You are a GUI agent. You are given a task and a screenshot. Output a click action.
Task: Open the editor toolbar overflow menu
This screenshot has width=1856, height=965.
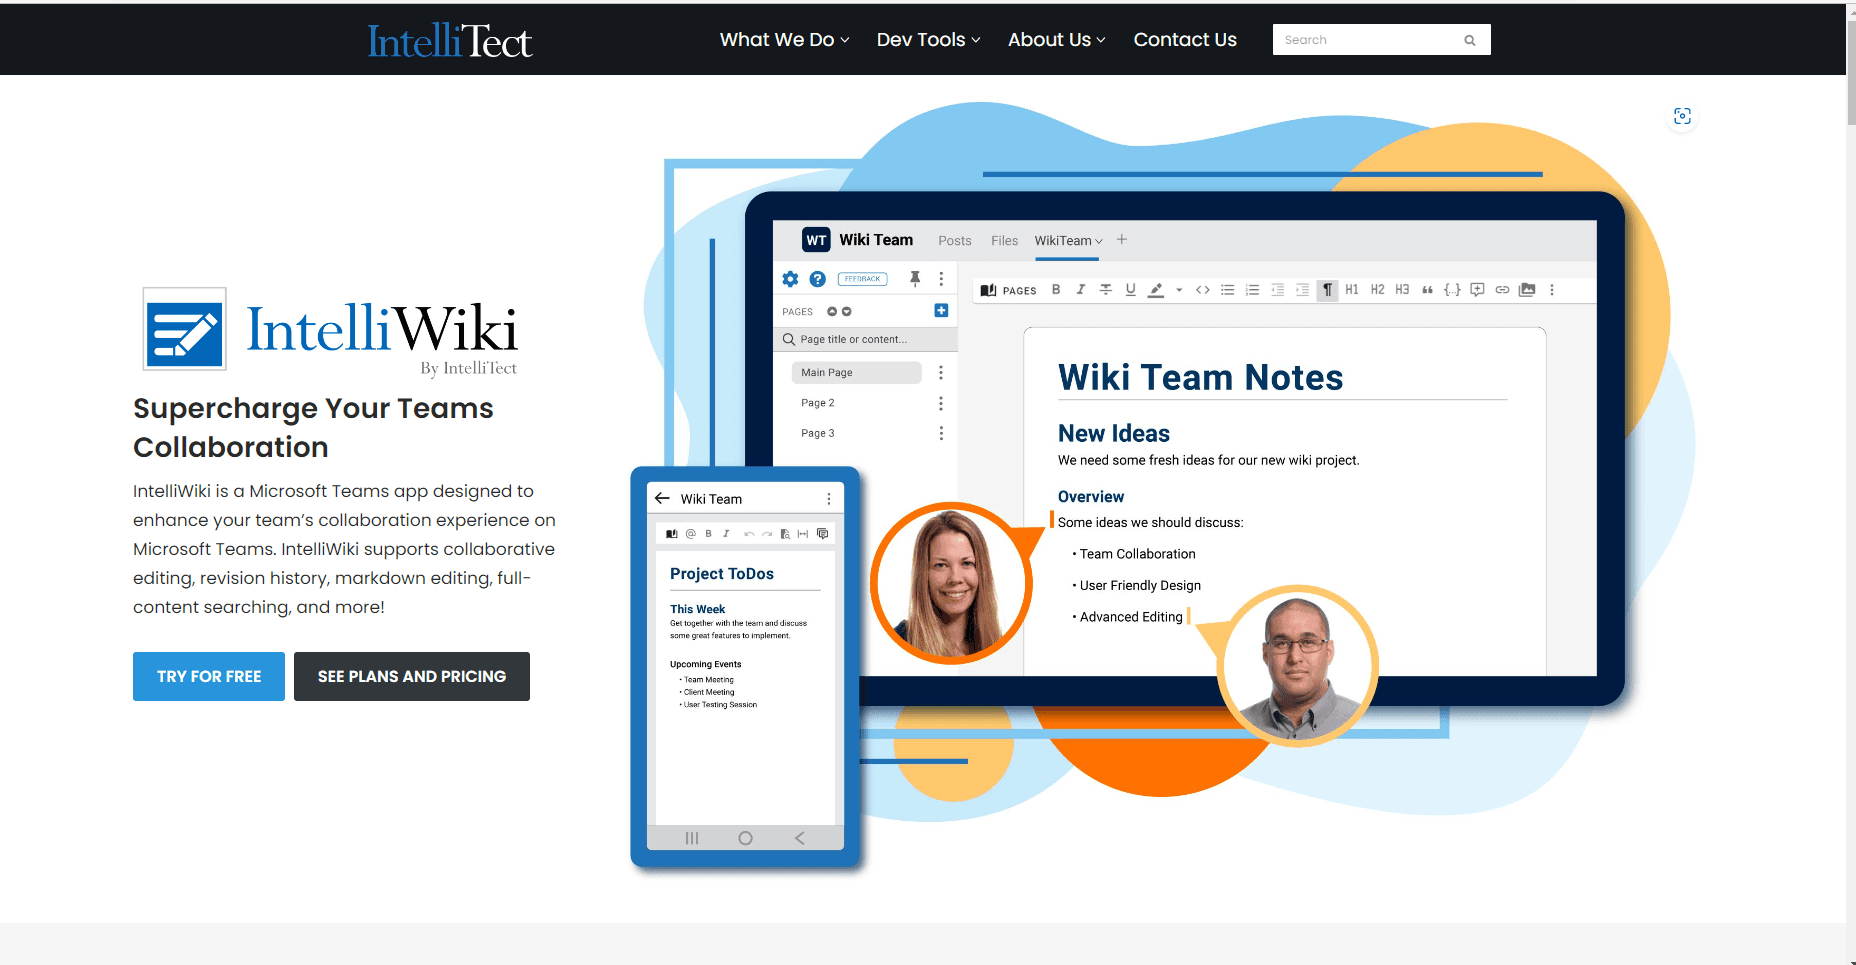pos(1552,290)
